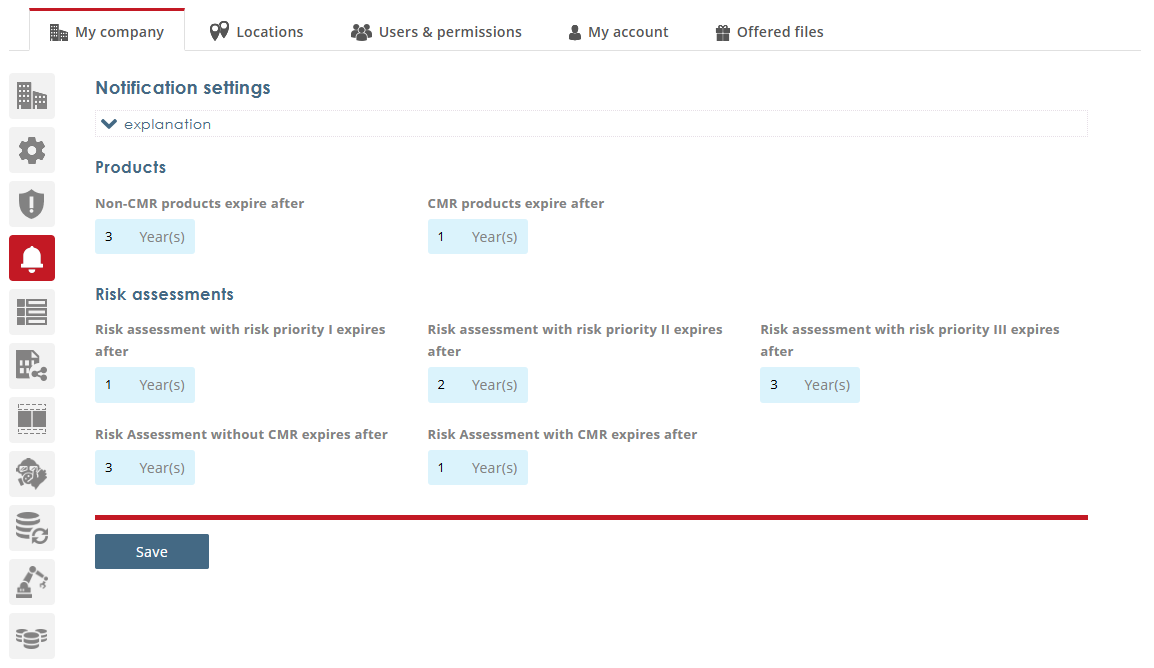Click the CMR products expiry years field
Viewport: 1154px width, 668px height.
click(448, 237)
